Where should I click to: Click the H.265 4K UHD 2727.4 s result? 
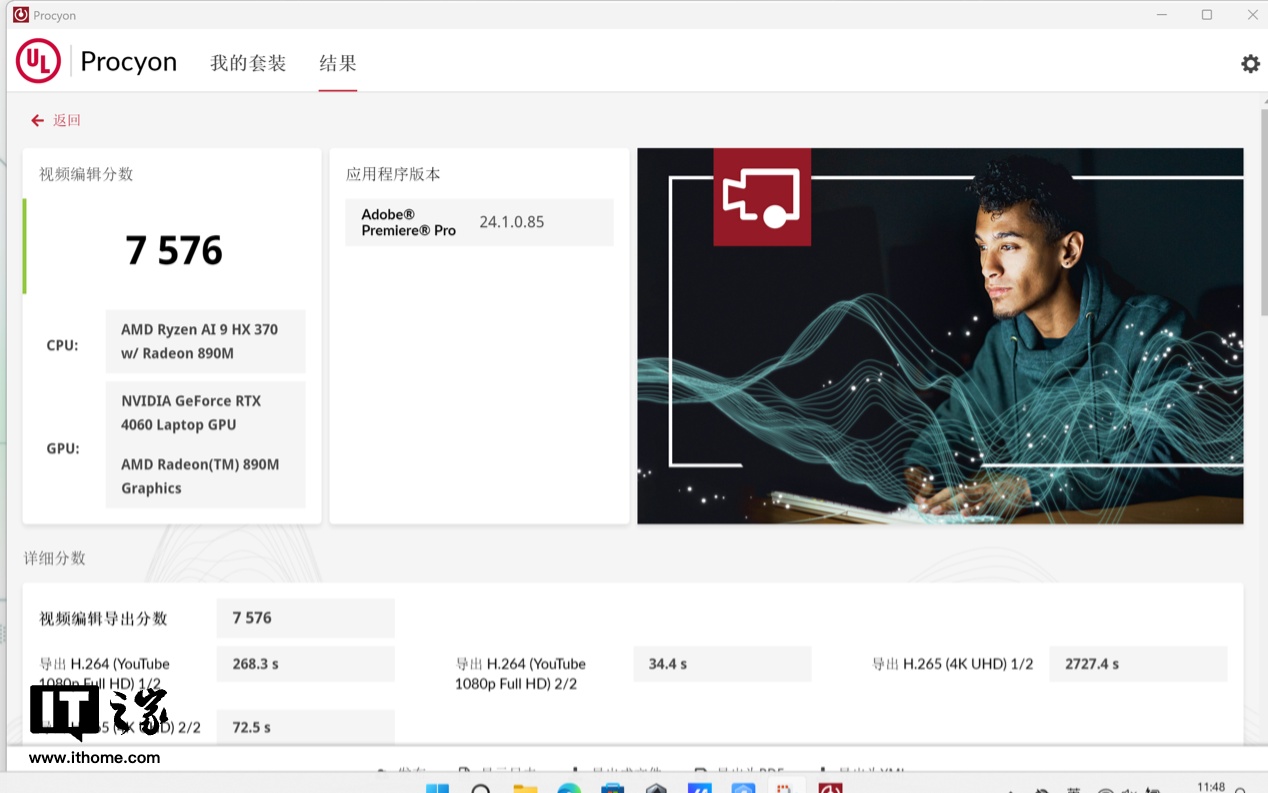tap(1137, 664)
